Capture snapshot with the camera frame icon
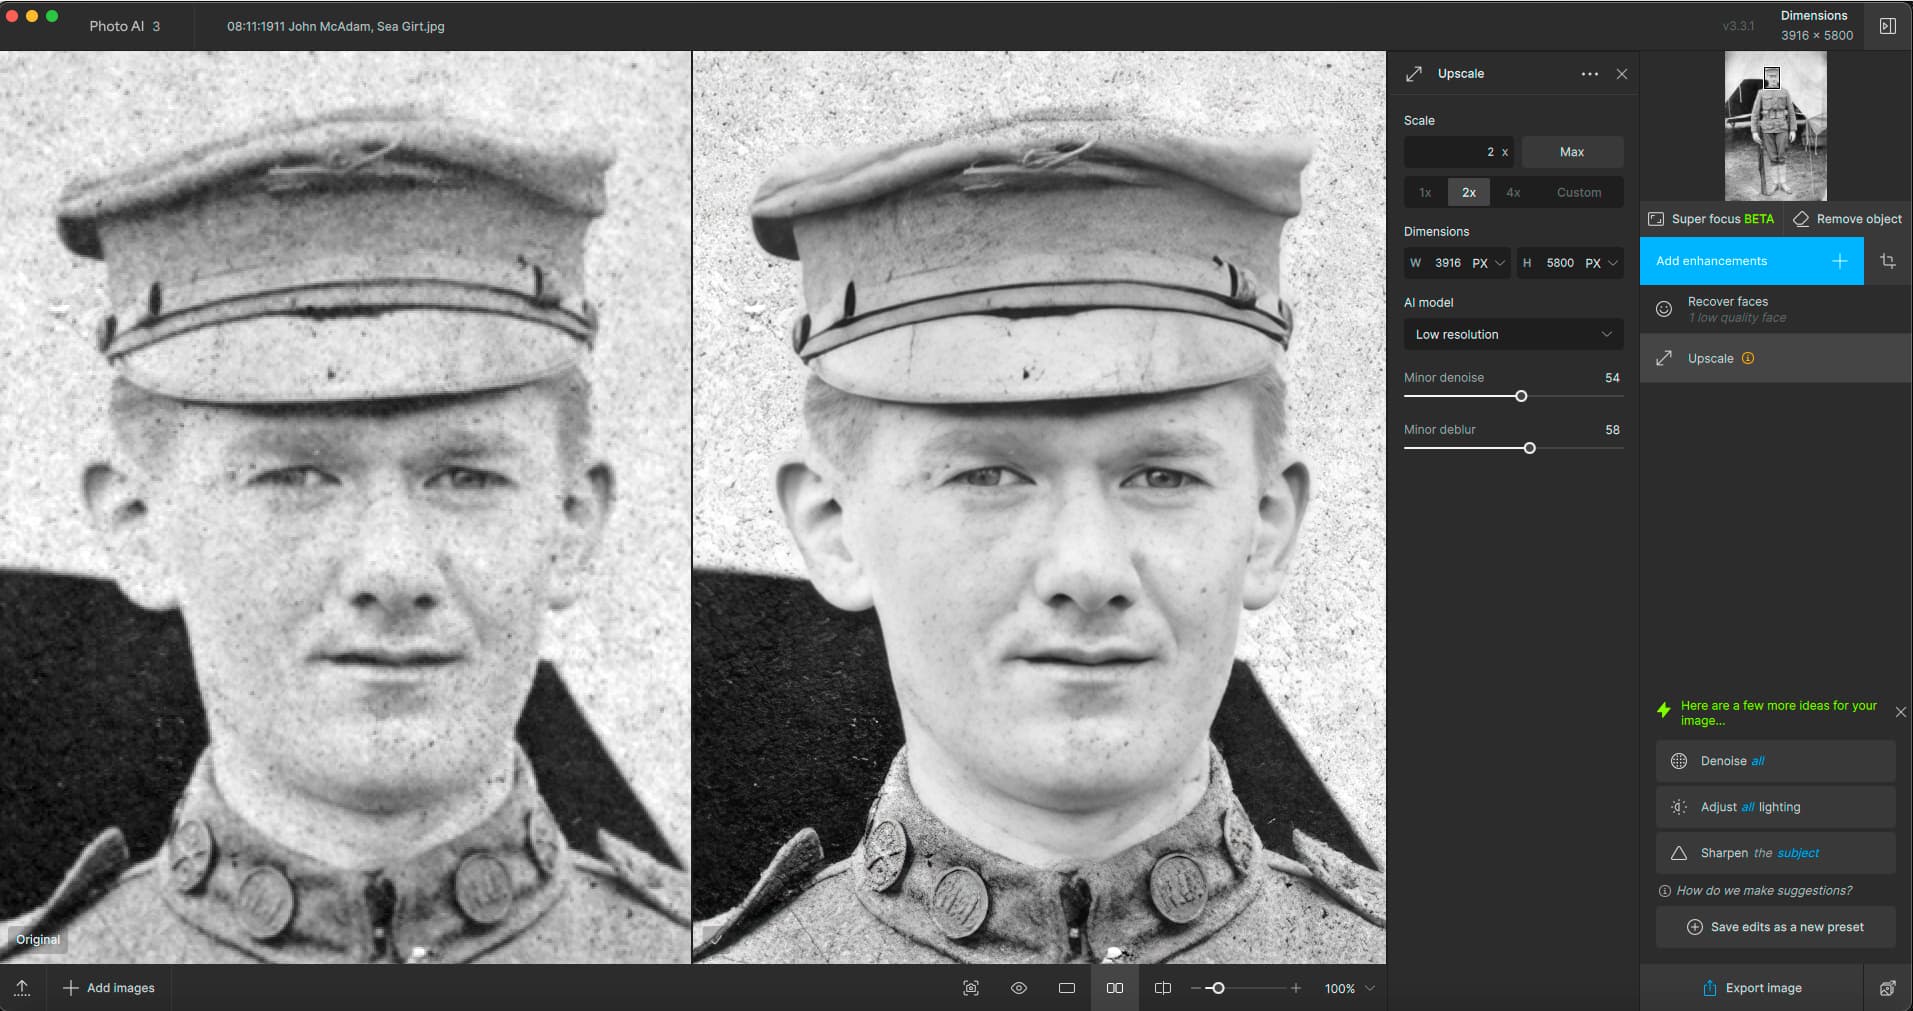The image size is (1913, 1011). 970,988
